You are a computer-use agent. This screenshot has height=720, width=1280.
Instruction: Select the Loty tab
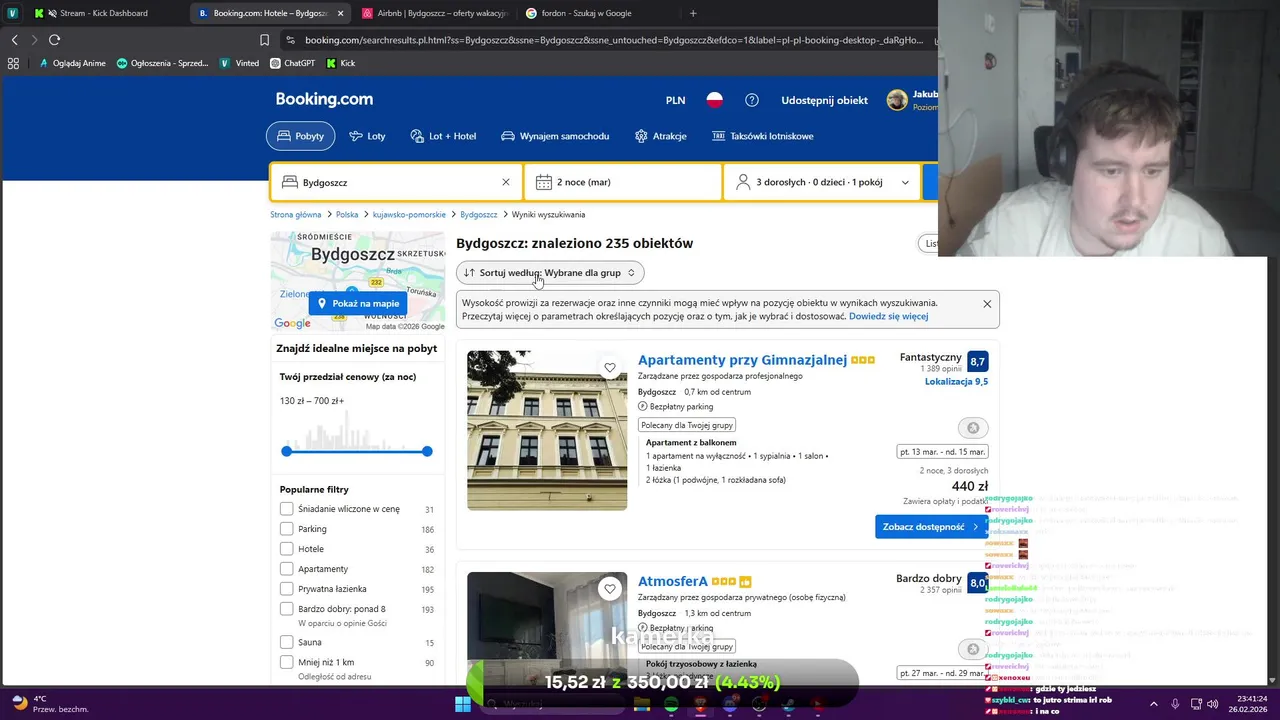pos(367,136)
